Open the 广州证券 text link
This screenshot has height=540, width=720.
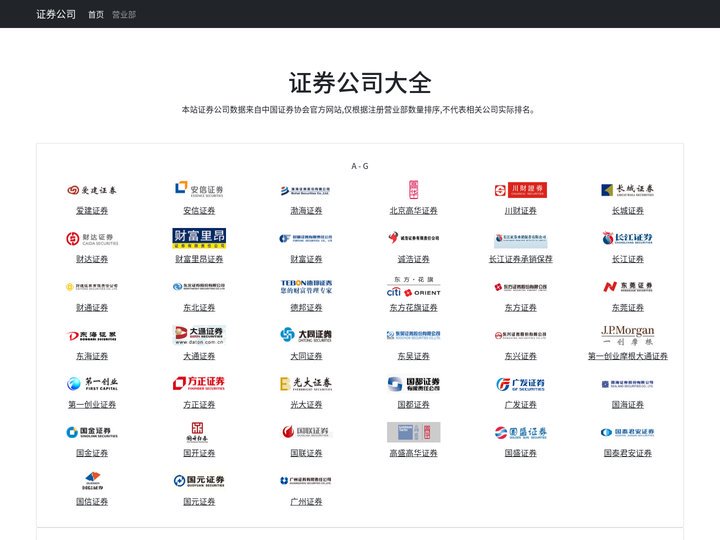click(x=306, y=501)
